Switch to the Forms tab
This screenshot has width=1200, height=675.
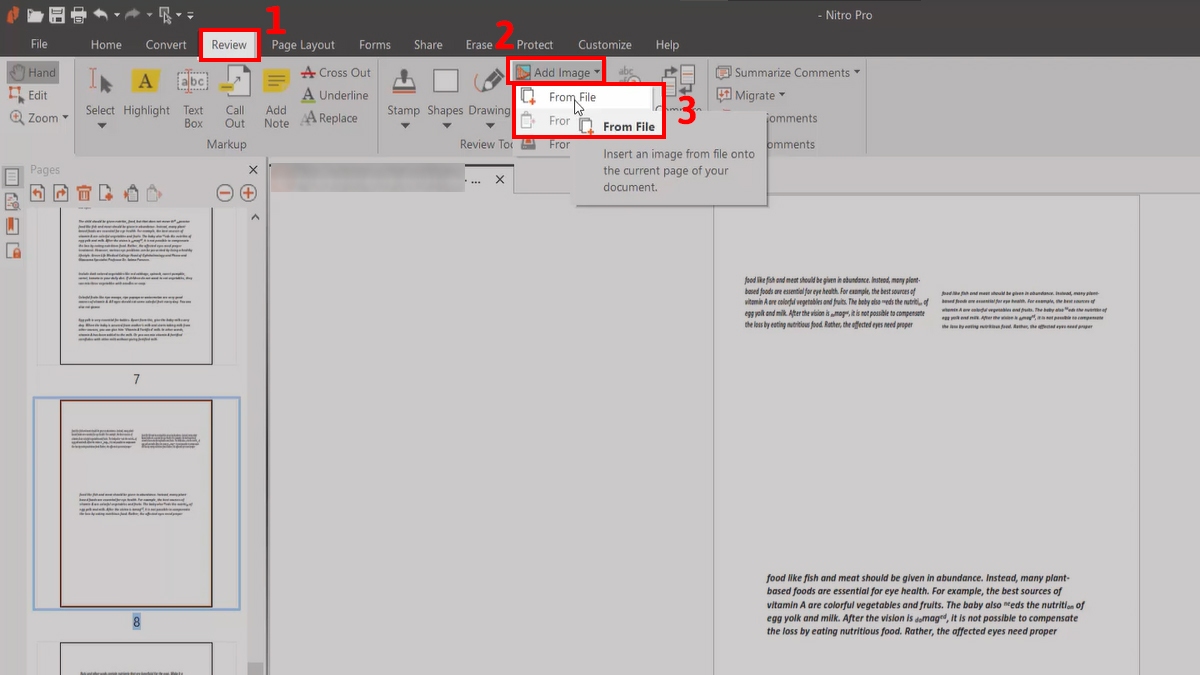375,45
